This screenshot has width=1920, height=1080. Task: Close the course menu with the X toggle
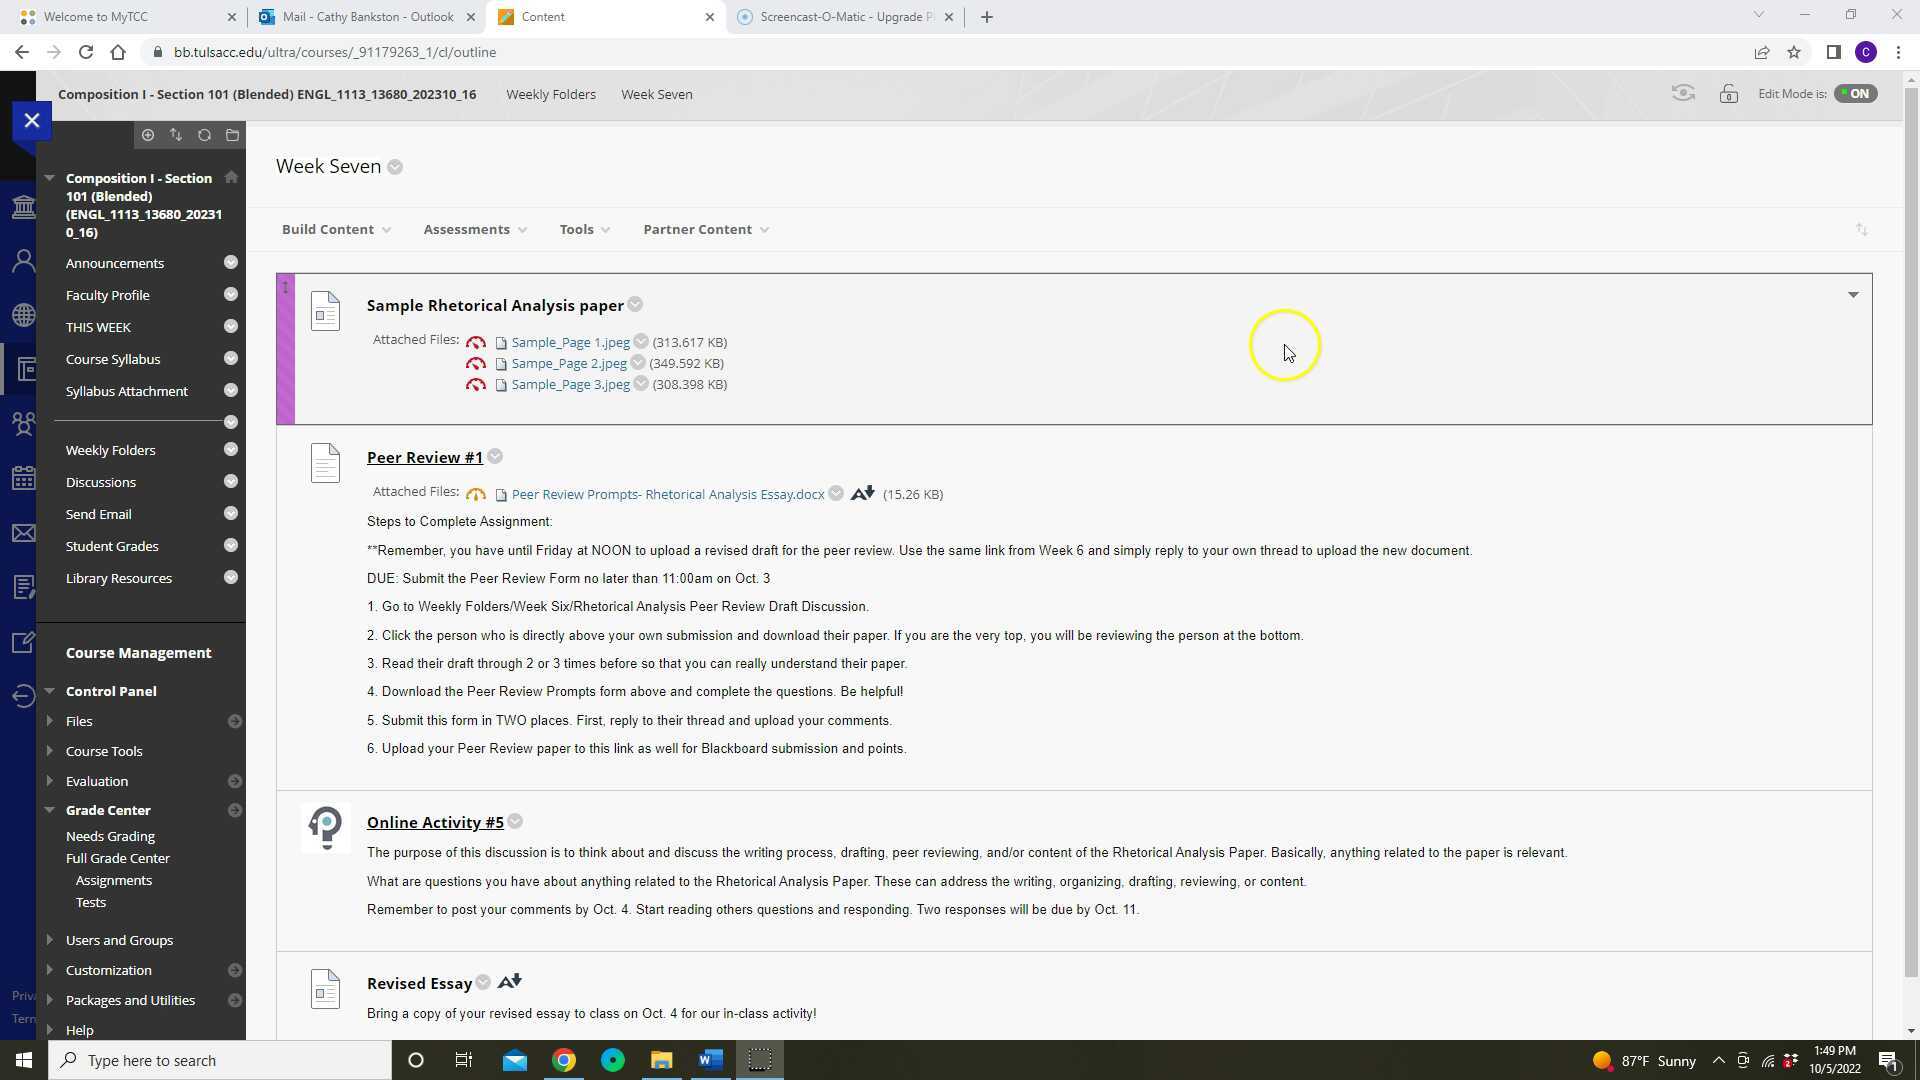pyautogui.click(x=31, y=119)
